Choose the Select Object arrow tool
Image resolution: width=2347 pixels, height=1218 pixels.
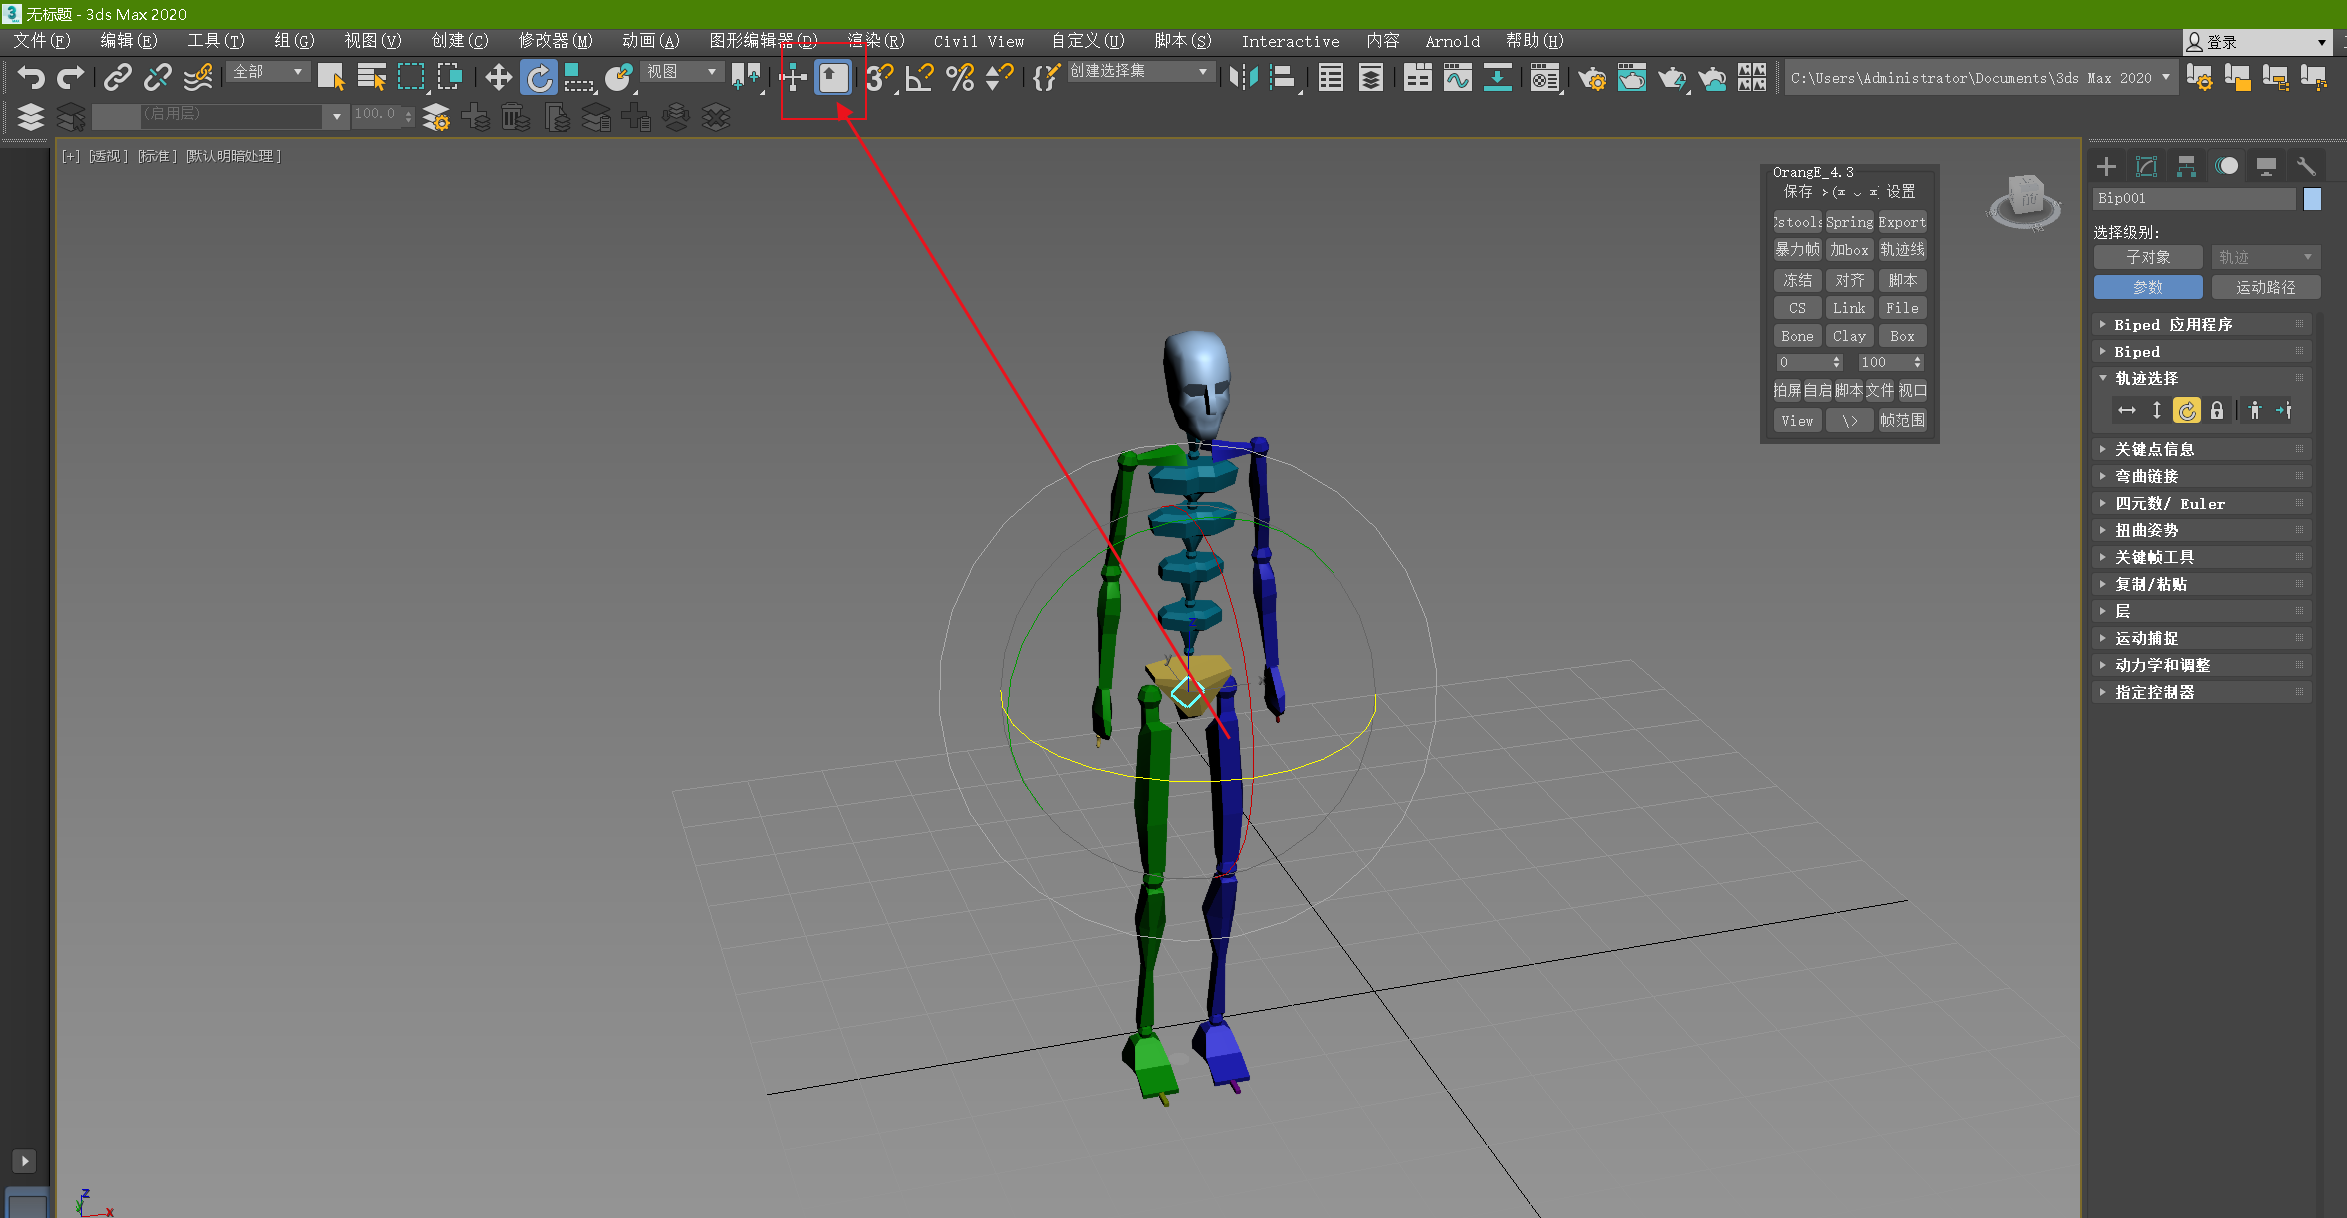pyautogui.click(x=331, y=77)
